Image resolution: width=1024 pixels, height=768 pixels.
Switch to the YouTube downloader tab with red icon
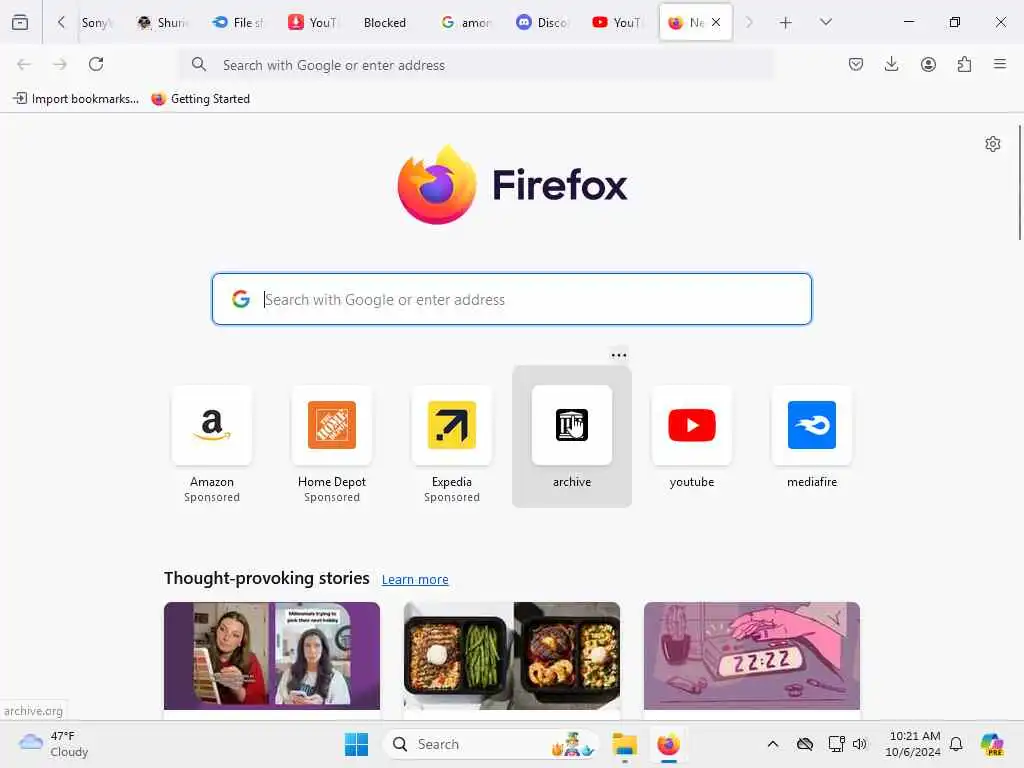(313, 23)
